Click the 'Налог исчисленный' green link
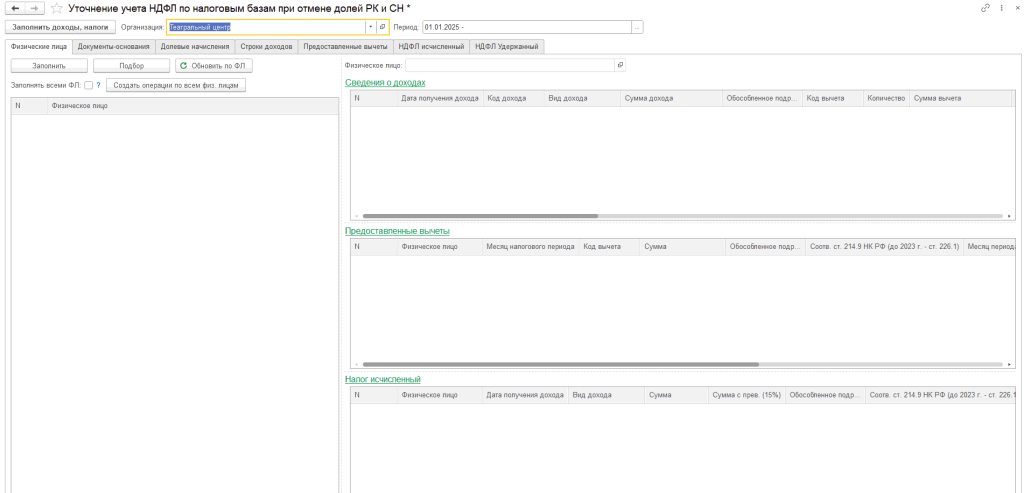 [382, 379]
